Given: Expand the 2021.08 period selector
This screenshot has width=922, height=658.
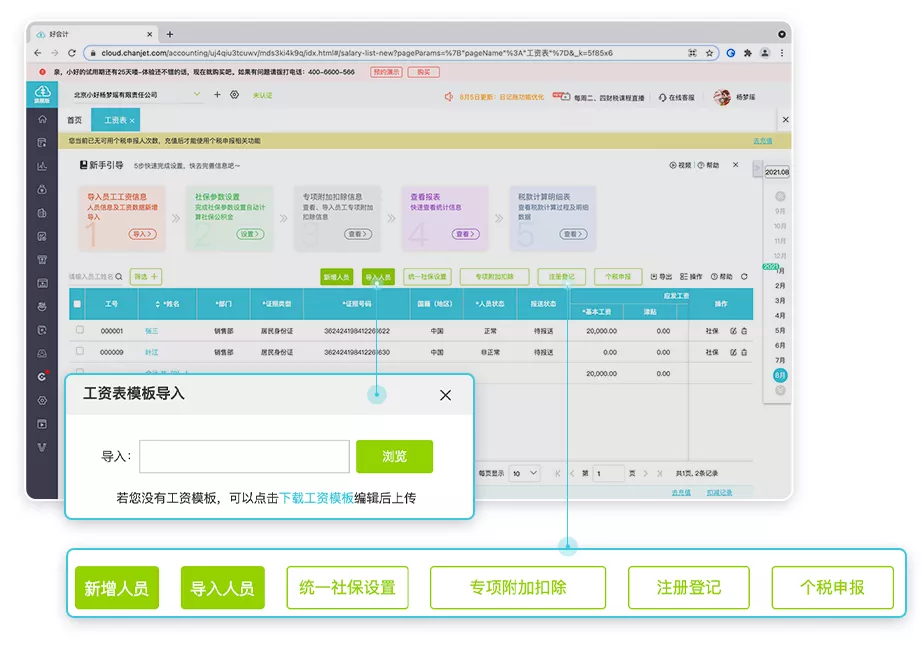Looking at the screenshot, I should pos(777,172).
